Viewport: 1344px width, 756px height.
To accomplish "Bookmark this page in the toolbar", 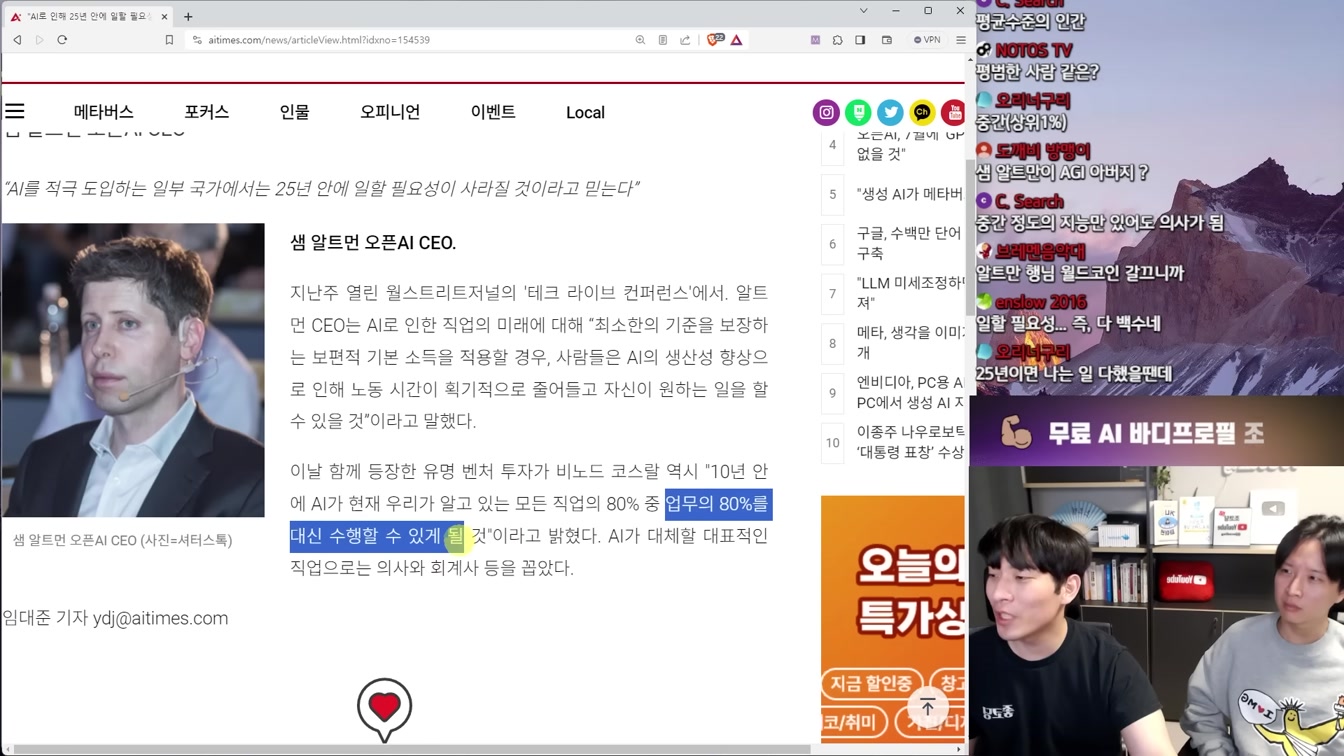I will coord(169,40).
